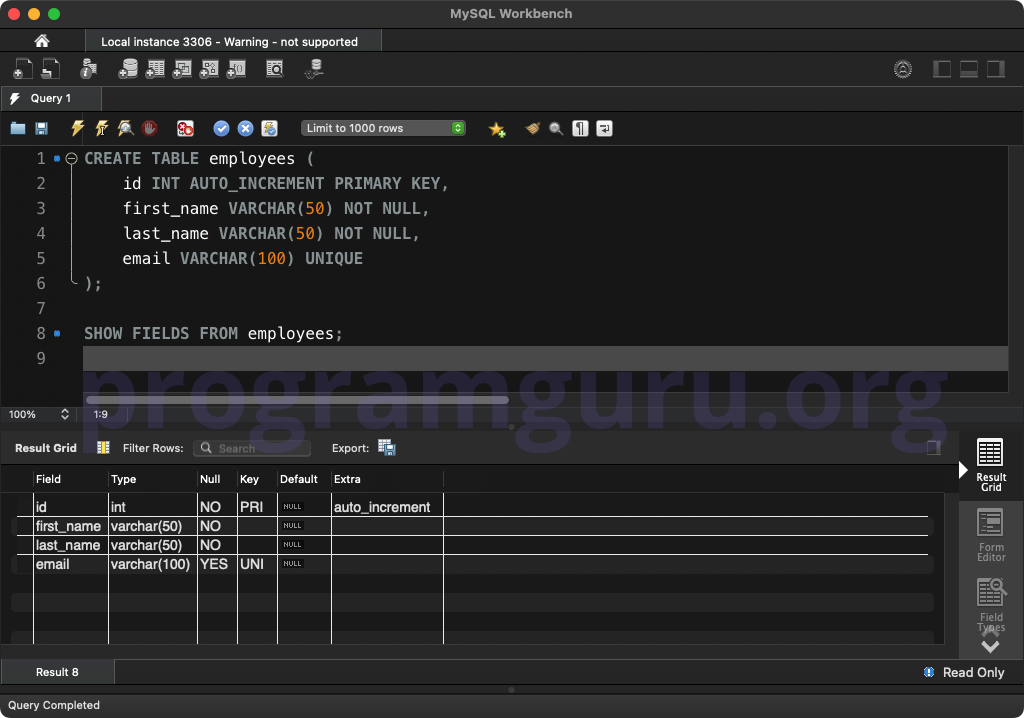1024x718 pixels.
Task: Select the auto_increment extra cell
Action: click(x=387, y=507)
